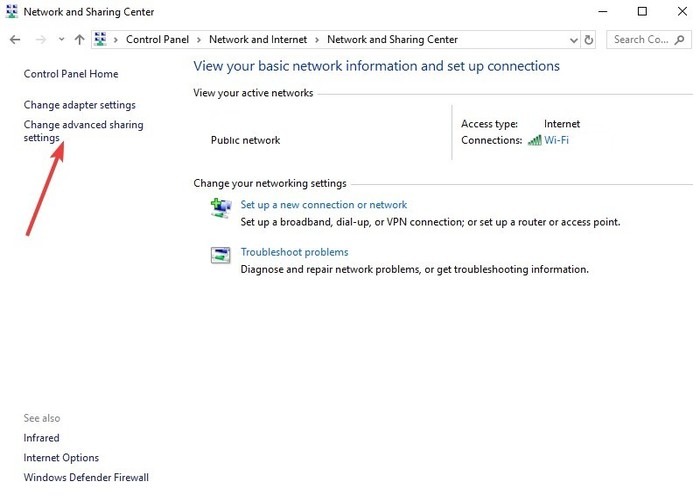This screenshot has width=700, height=500.
Task: Open the address bar history dropdown
Action: click(574, 40)
